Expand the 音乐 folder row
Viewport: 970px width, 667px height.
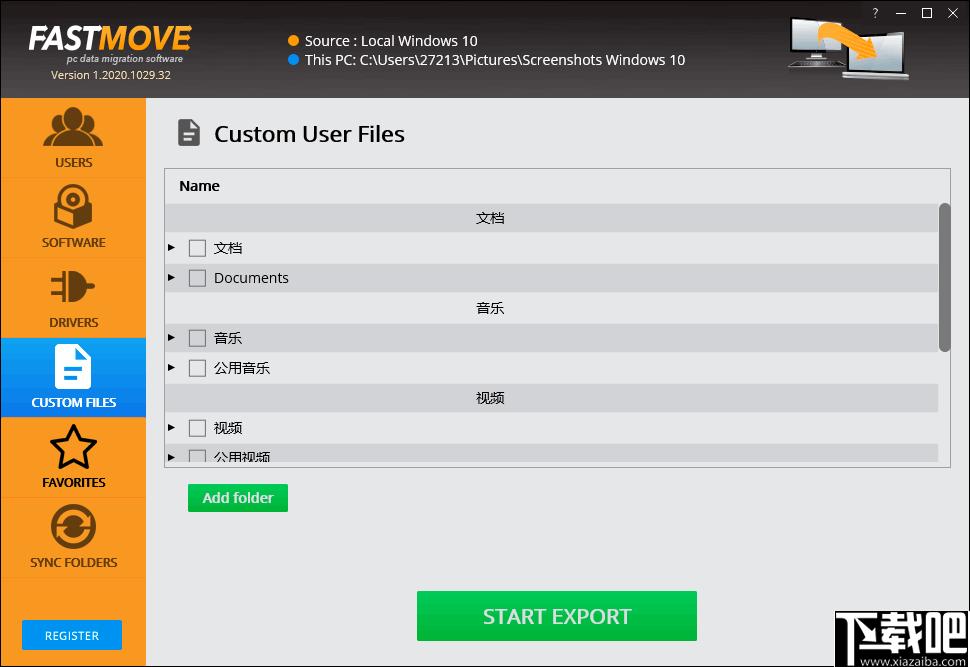point(171,337)
